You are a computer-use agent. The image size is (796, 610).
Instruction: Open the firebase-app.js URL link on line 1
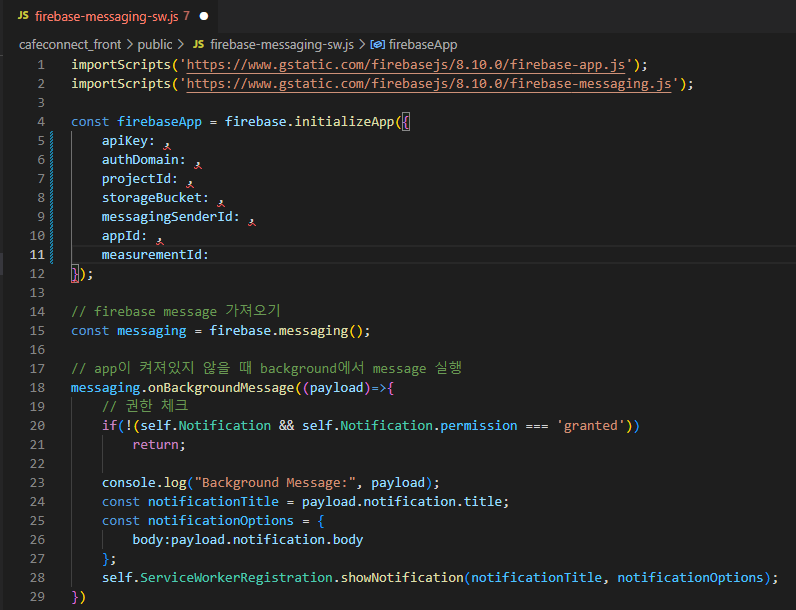pos(406,65)
